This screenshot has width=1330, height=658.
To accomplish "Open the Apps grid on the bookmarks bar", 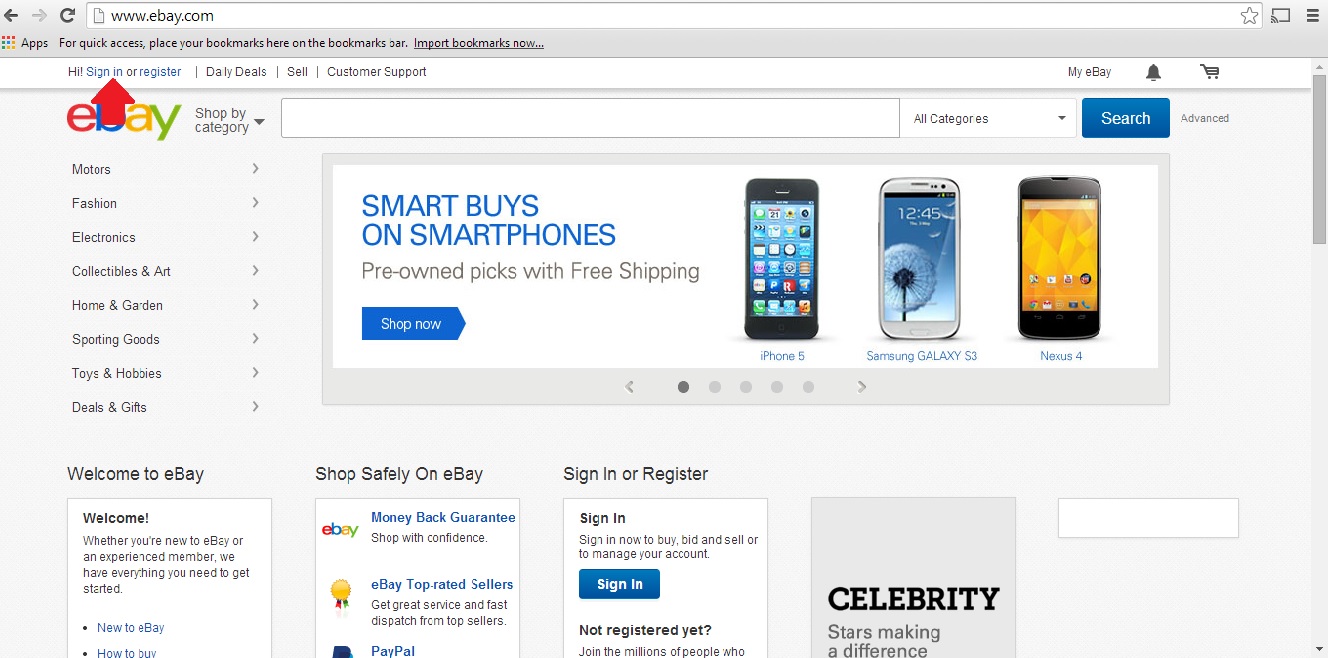I will pos(10,42).
